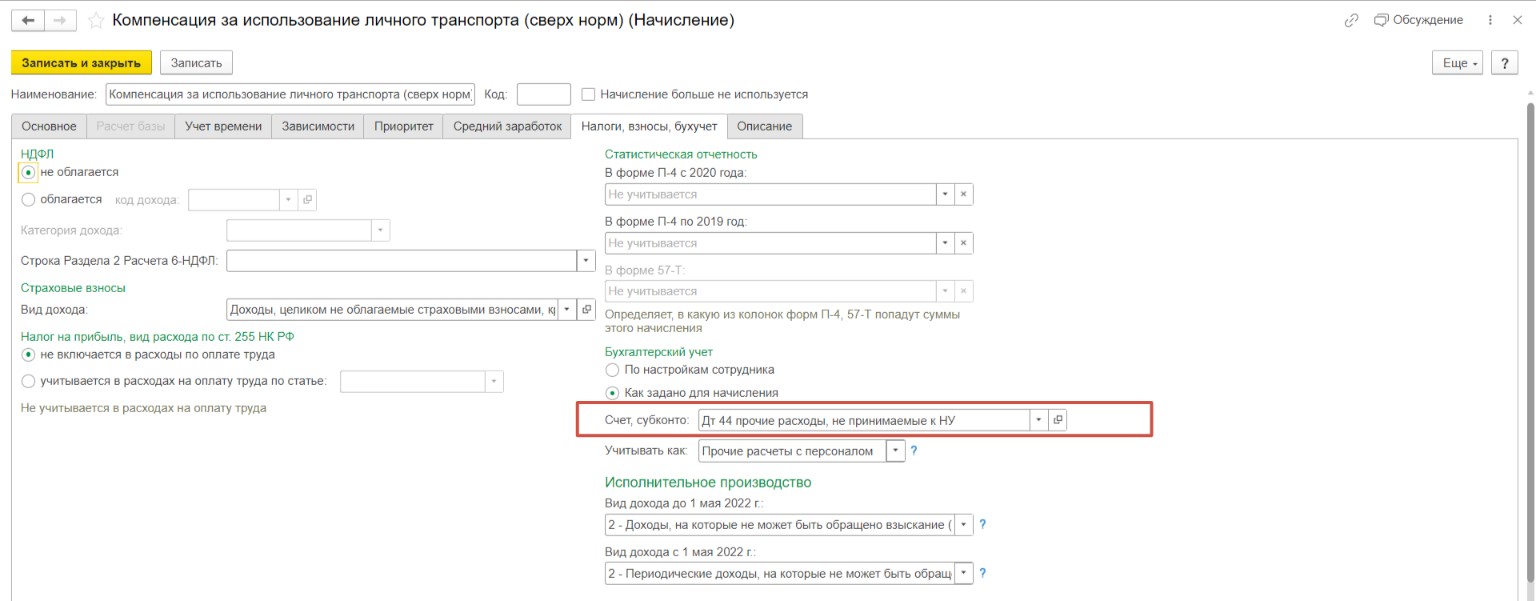1536x601 pixels.
Task: Enable Начисление больше не используется checkbox
Action: pyautogui.click(x=589, y=95)
